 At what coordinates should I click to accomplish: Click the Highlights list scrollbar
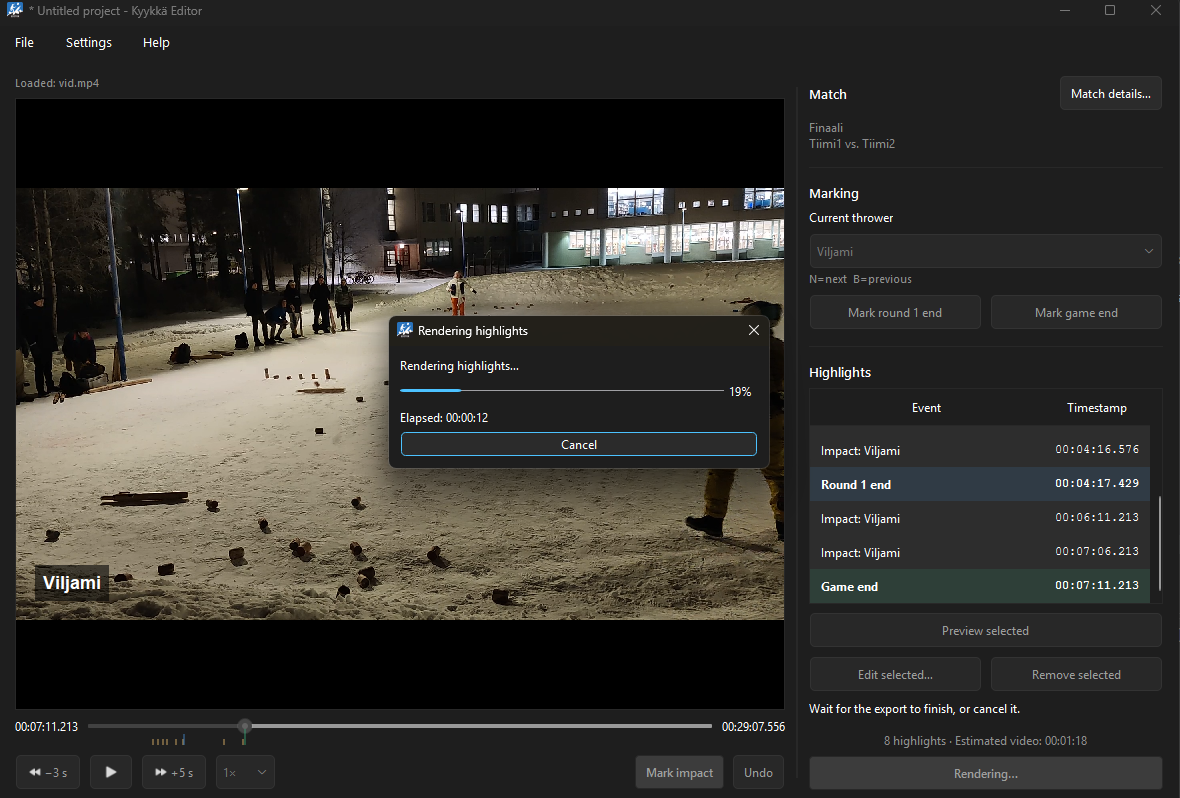(x=1159, y=542)
